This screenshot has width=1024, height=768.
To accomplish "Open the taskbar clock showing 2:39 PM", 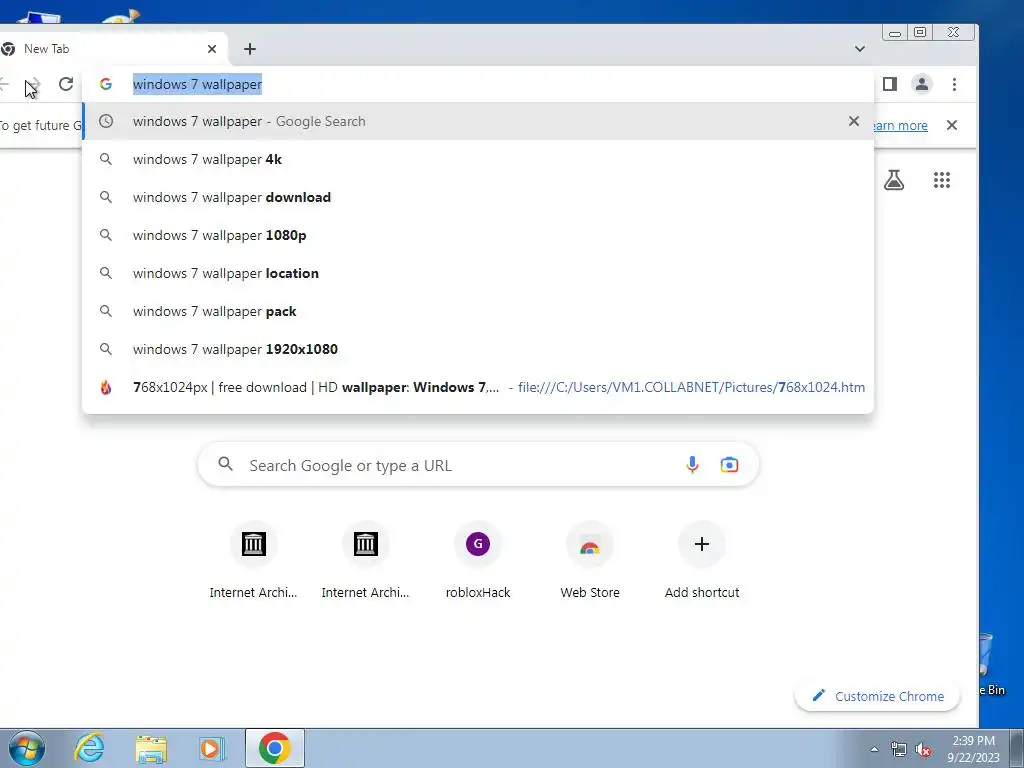I will click(973, 749).
